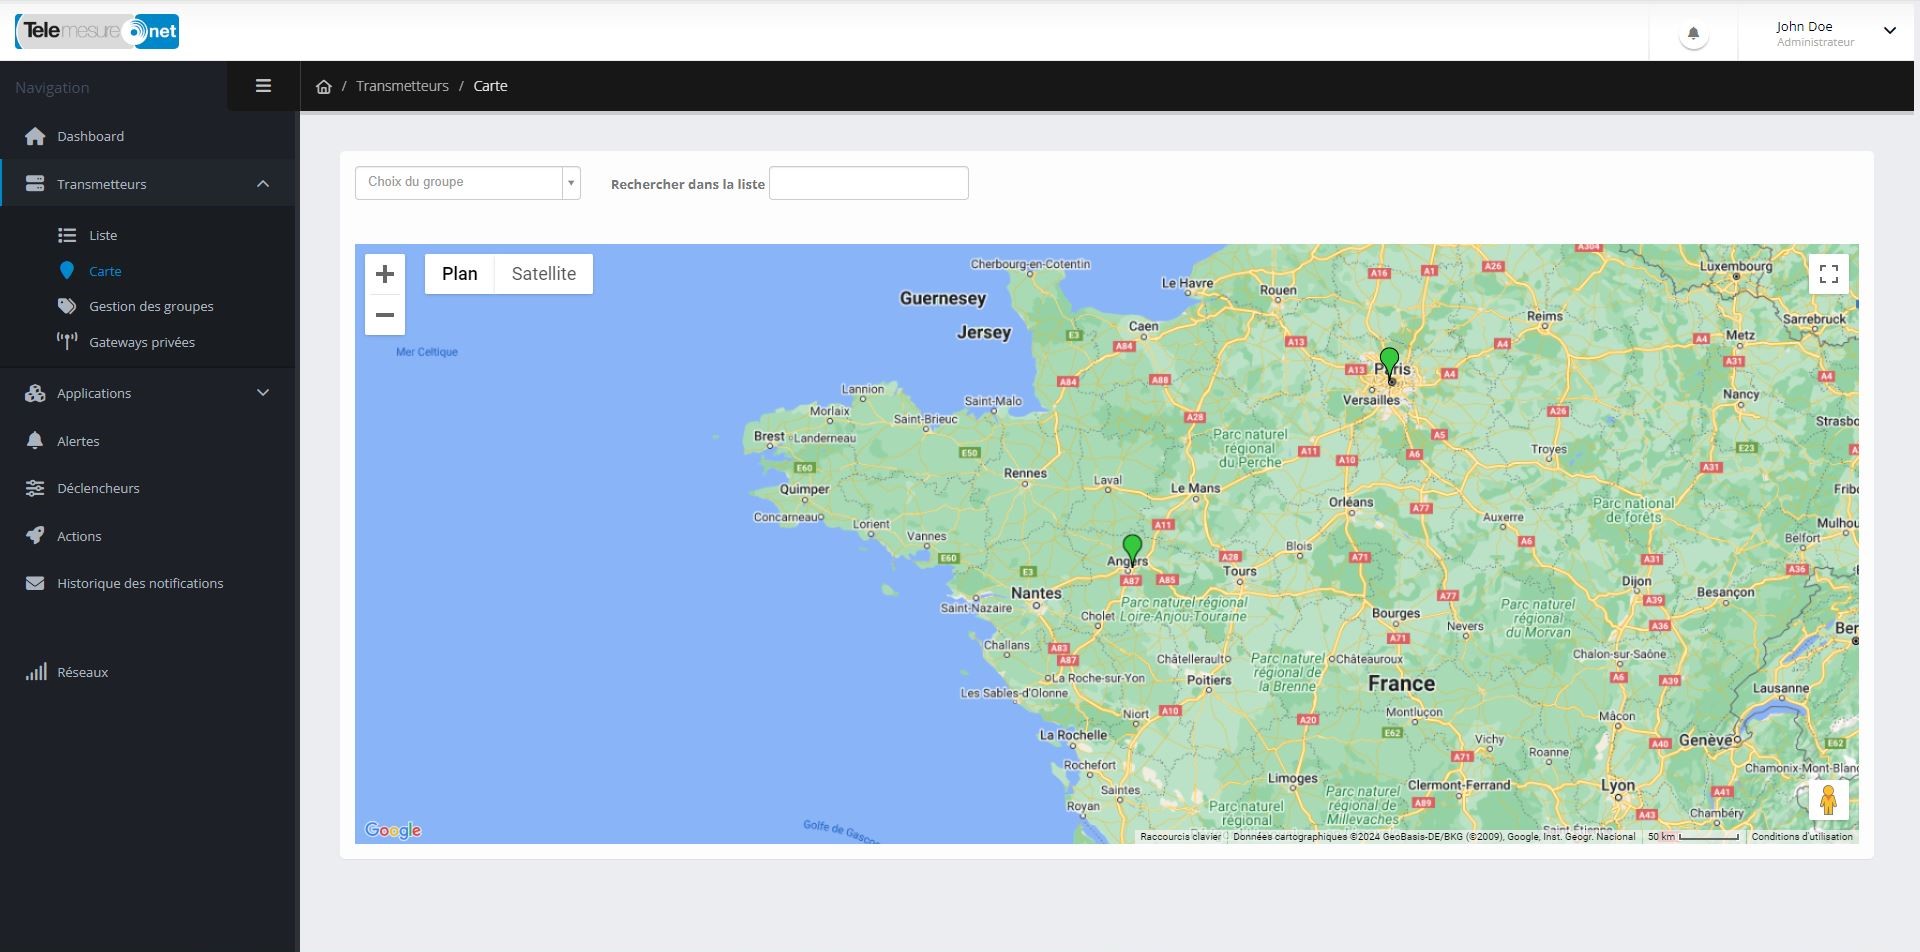
Task: Expand the Applications menu chevron
Action: [263, 393]
